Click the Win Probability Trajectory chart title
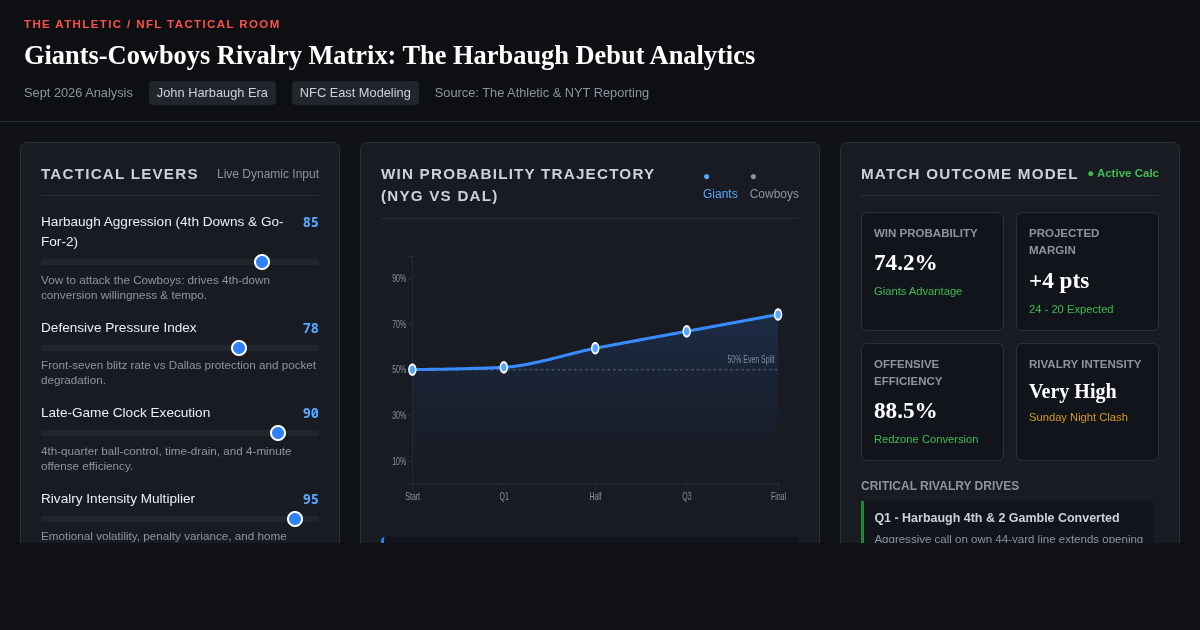 518,185
